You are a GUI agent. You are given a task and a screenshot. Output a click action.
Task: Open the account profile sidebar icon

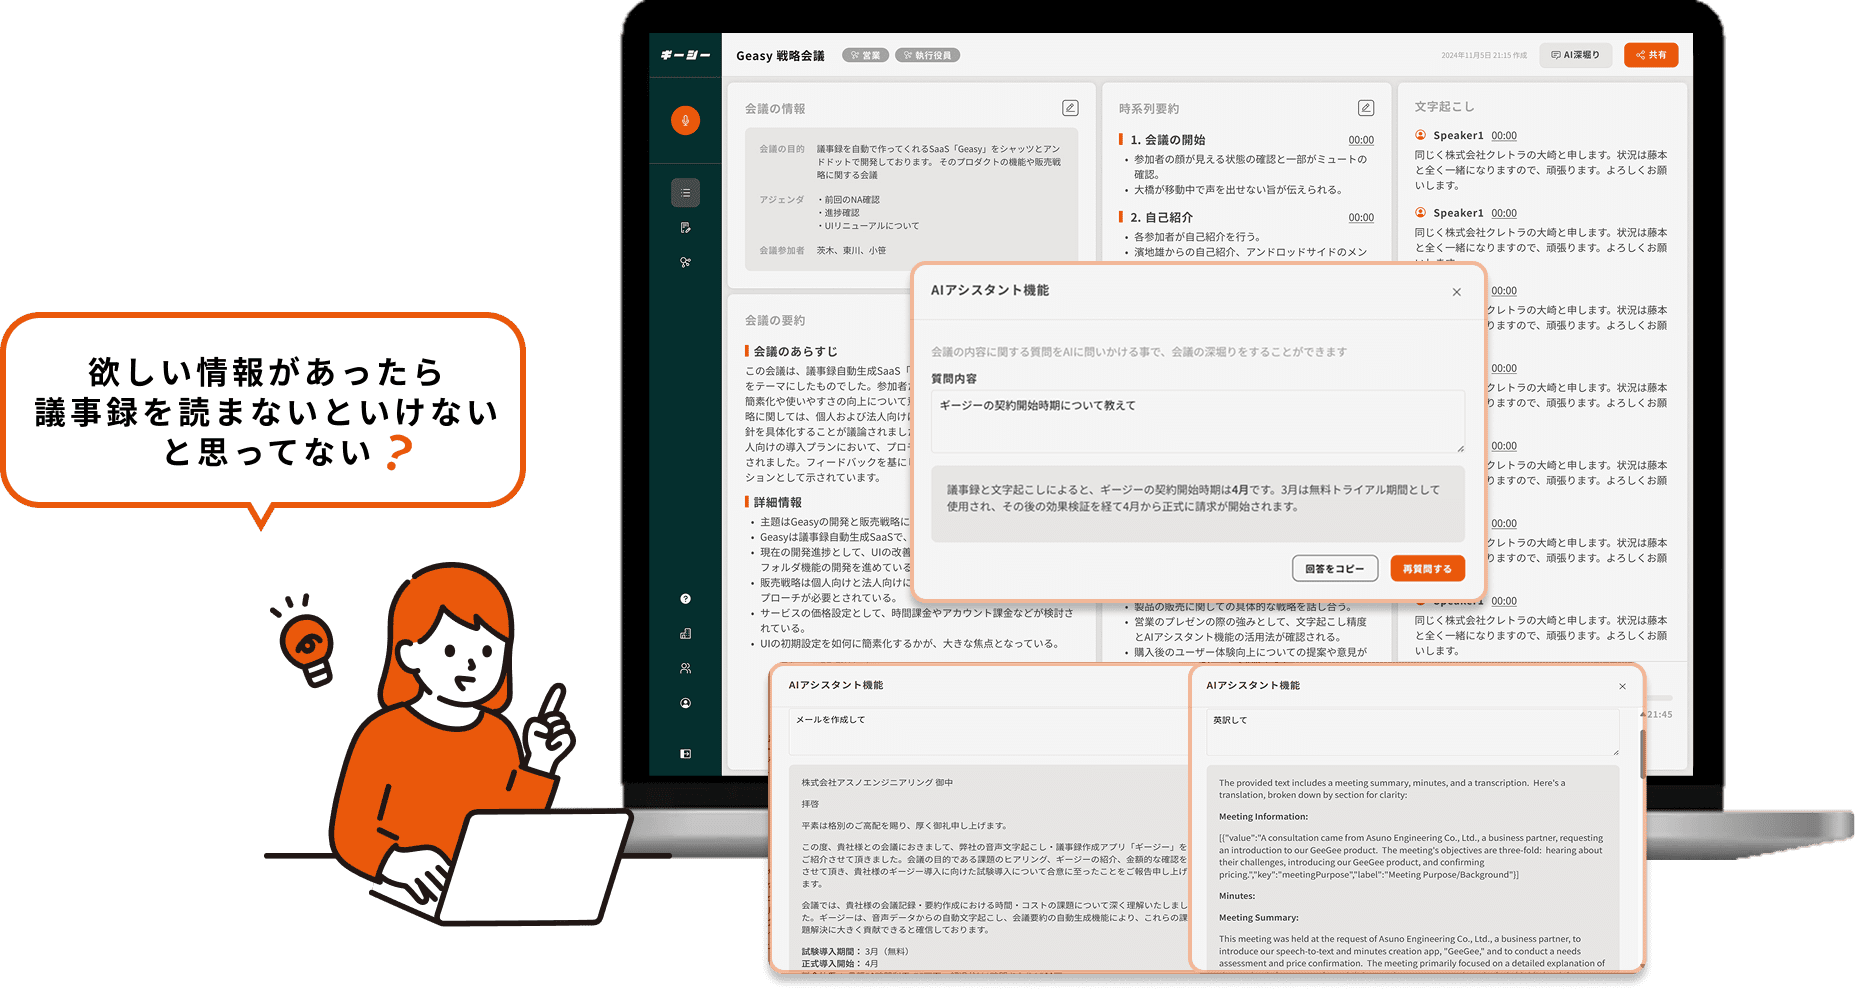coord(685,703)
